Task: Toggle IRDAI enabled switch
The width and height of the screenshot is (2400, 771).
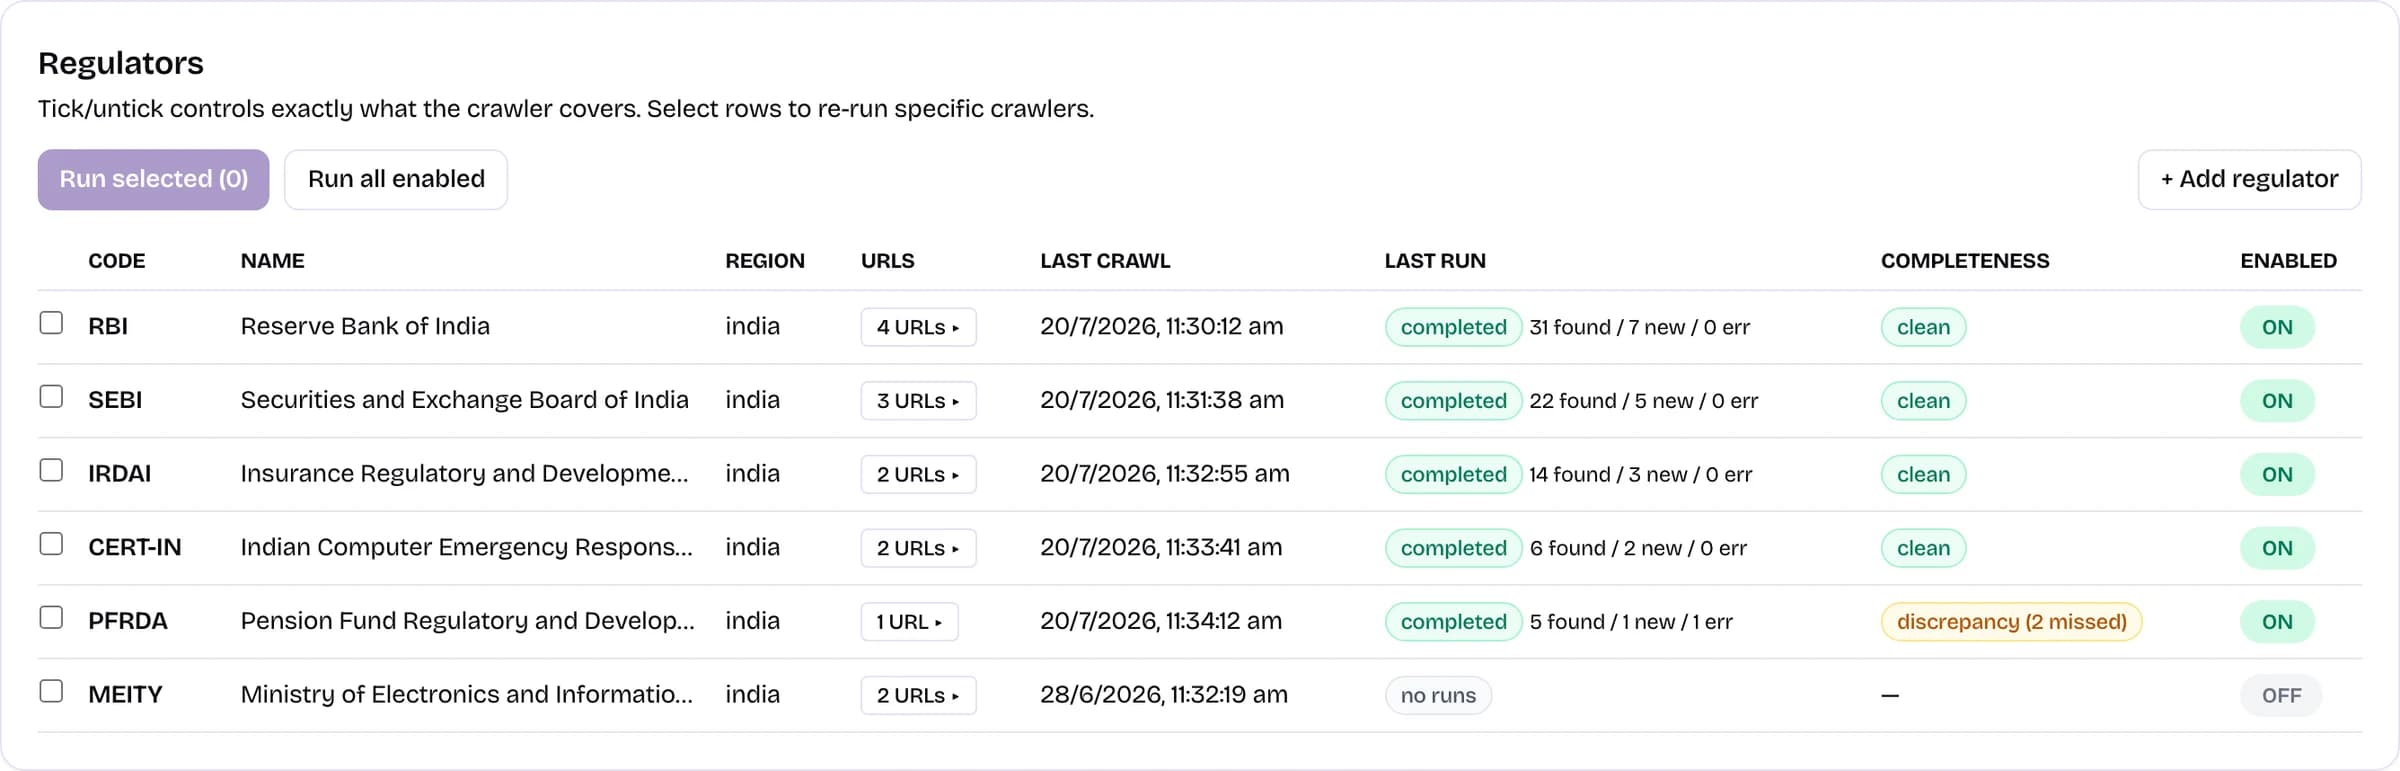Action: pyautogui.click(x=2277, y=475)
